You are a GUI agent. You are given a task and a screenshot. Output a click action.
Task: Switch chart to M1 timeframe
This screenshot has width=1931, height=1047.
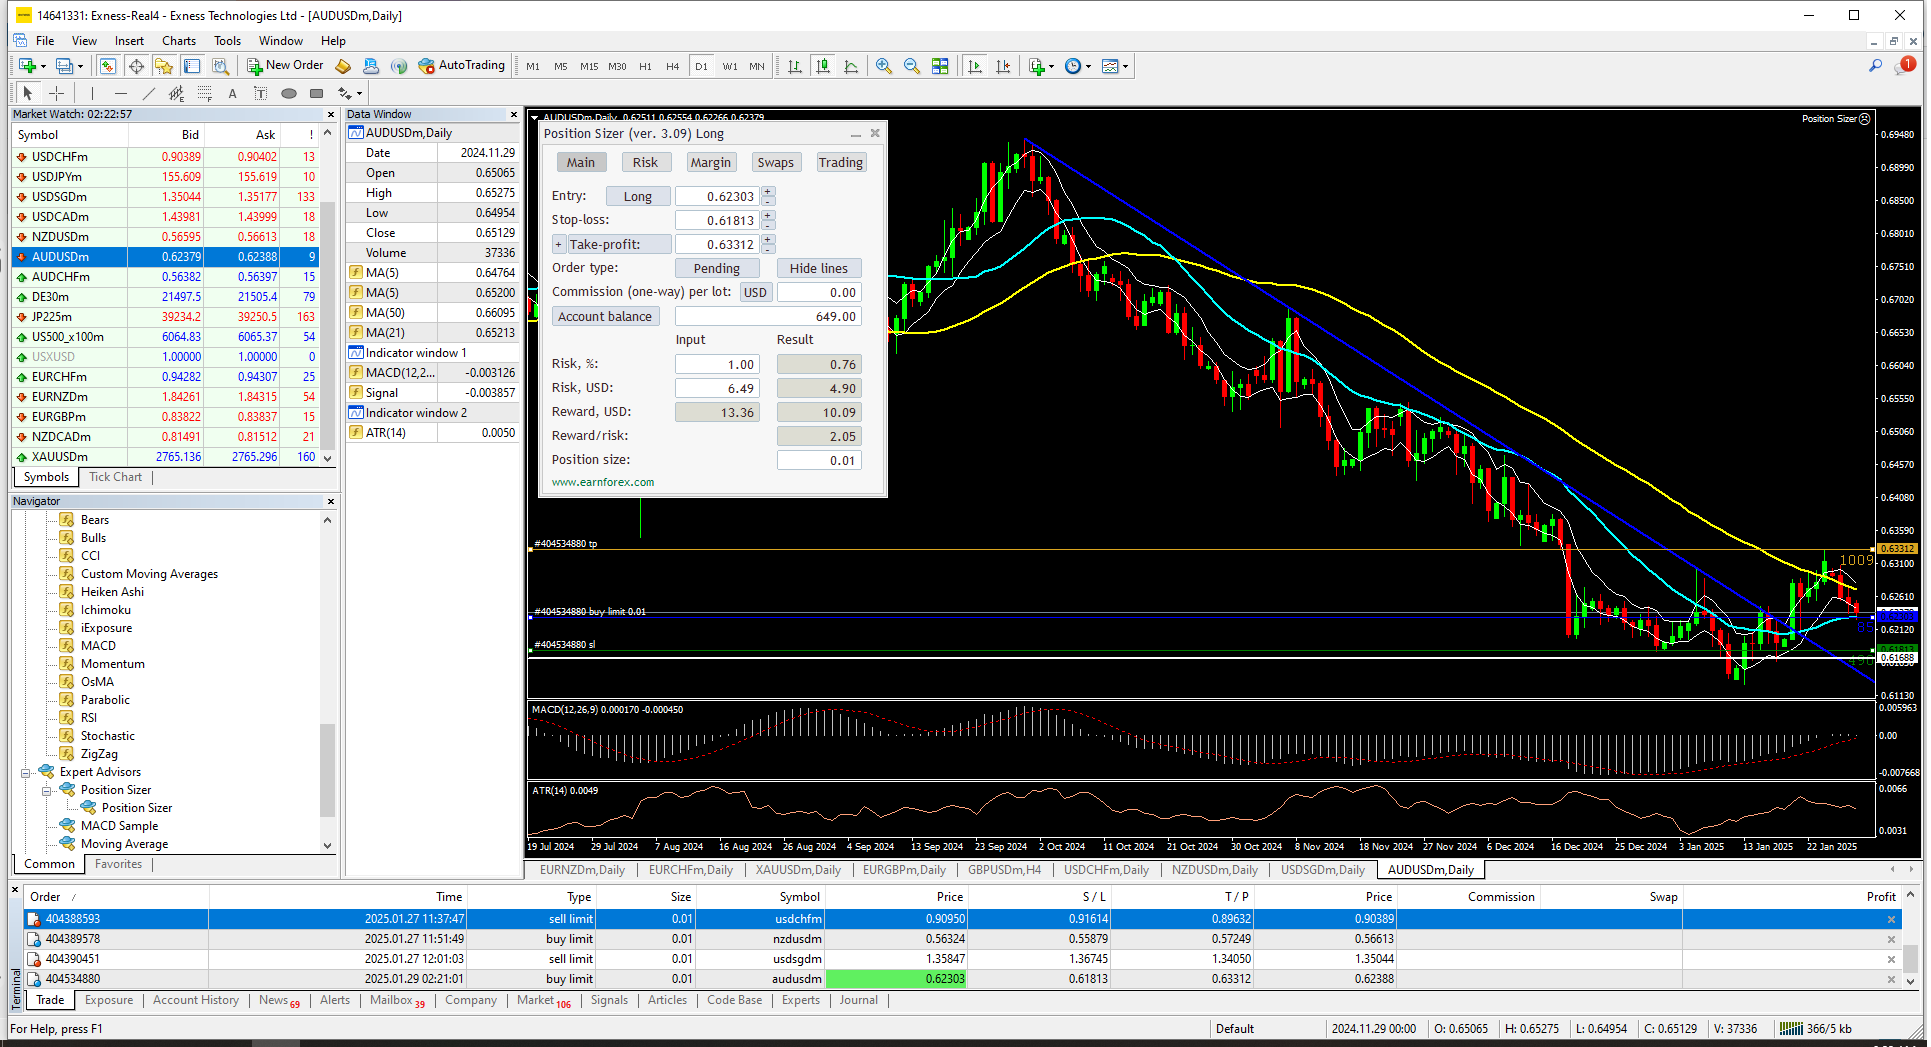coord(533,66)
